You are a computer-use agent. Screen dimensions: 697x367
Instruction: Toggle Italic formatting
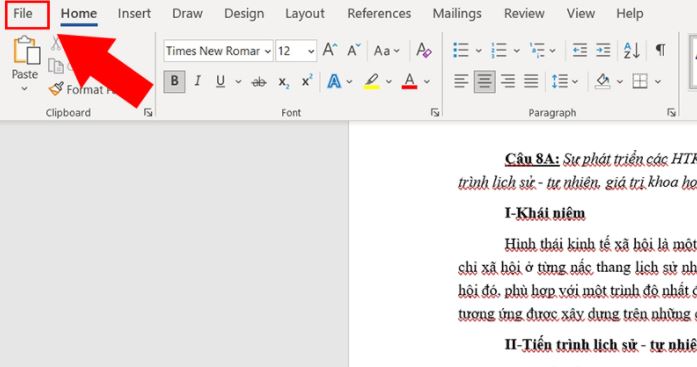(x=197, y=81)
